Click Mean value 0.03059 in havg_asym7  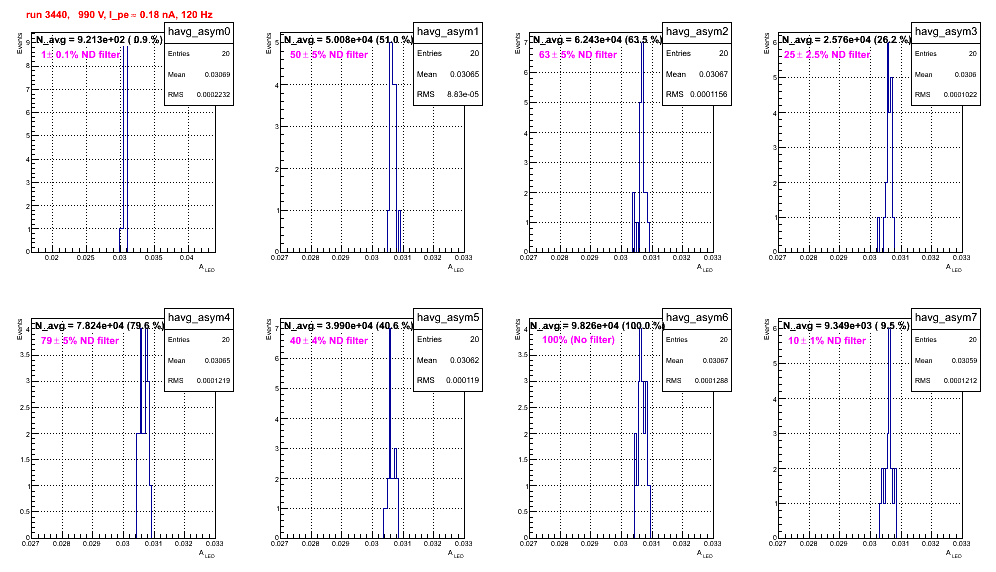(x=964, y=361)
